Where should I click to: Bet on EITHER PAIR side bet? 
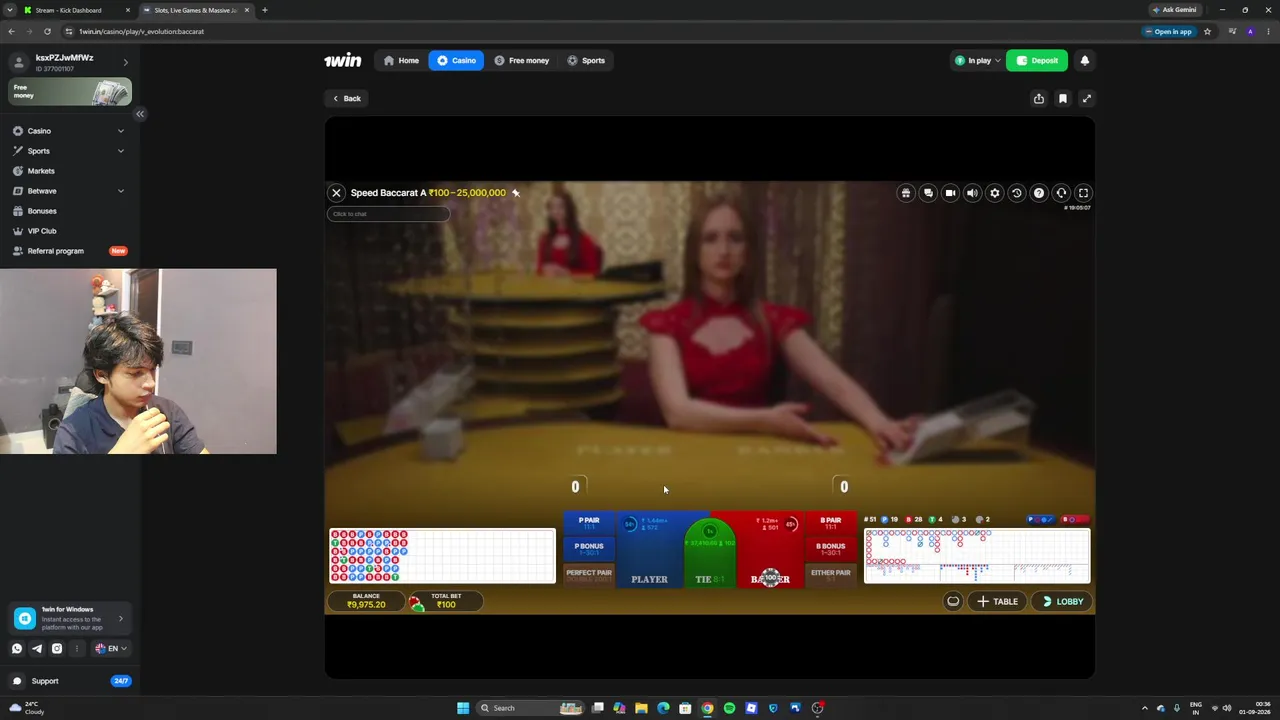(x=831, y=574)
